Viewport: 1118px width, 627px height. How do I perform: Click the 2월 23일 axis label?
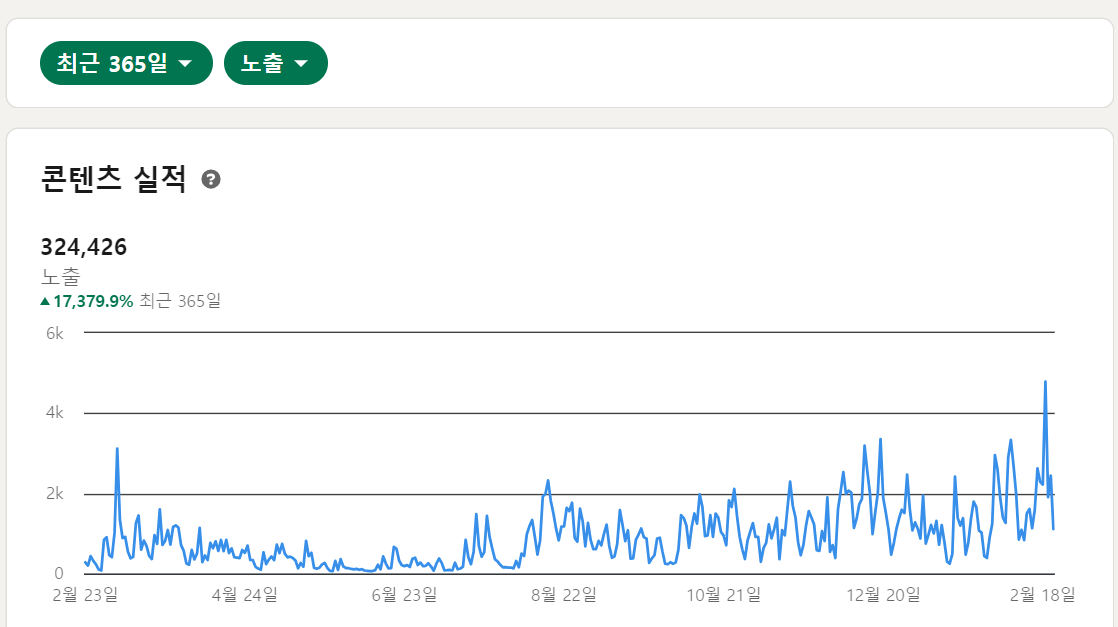click(85, 595)
